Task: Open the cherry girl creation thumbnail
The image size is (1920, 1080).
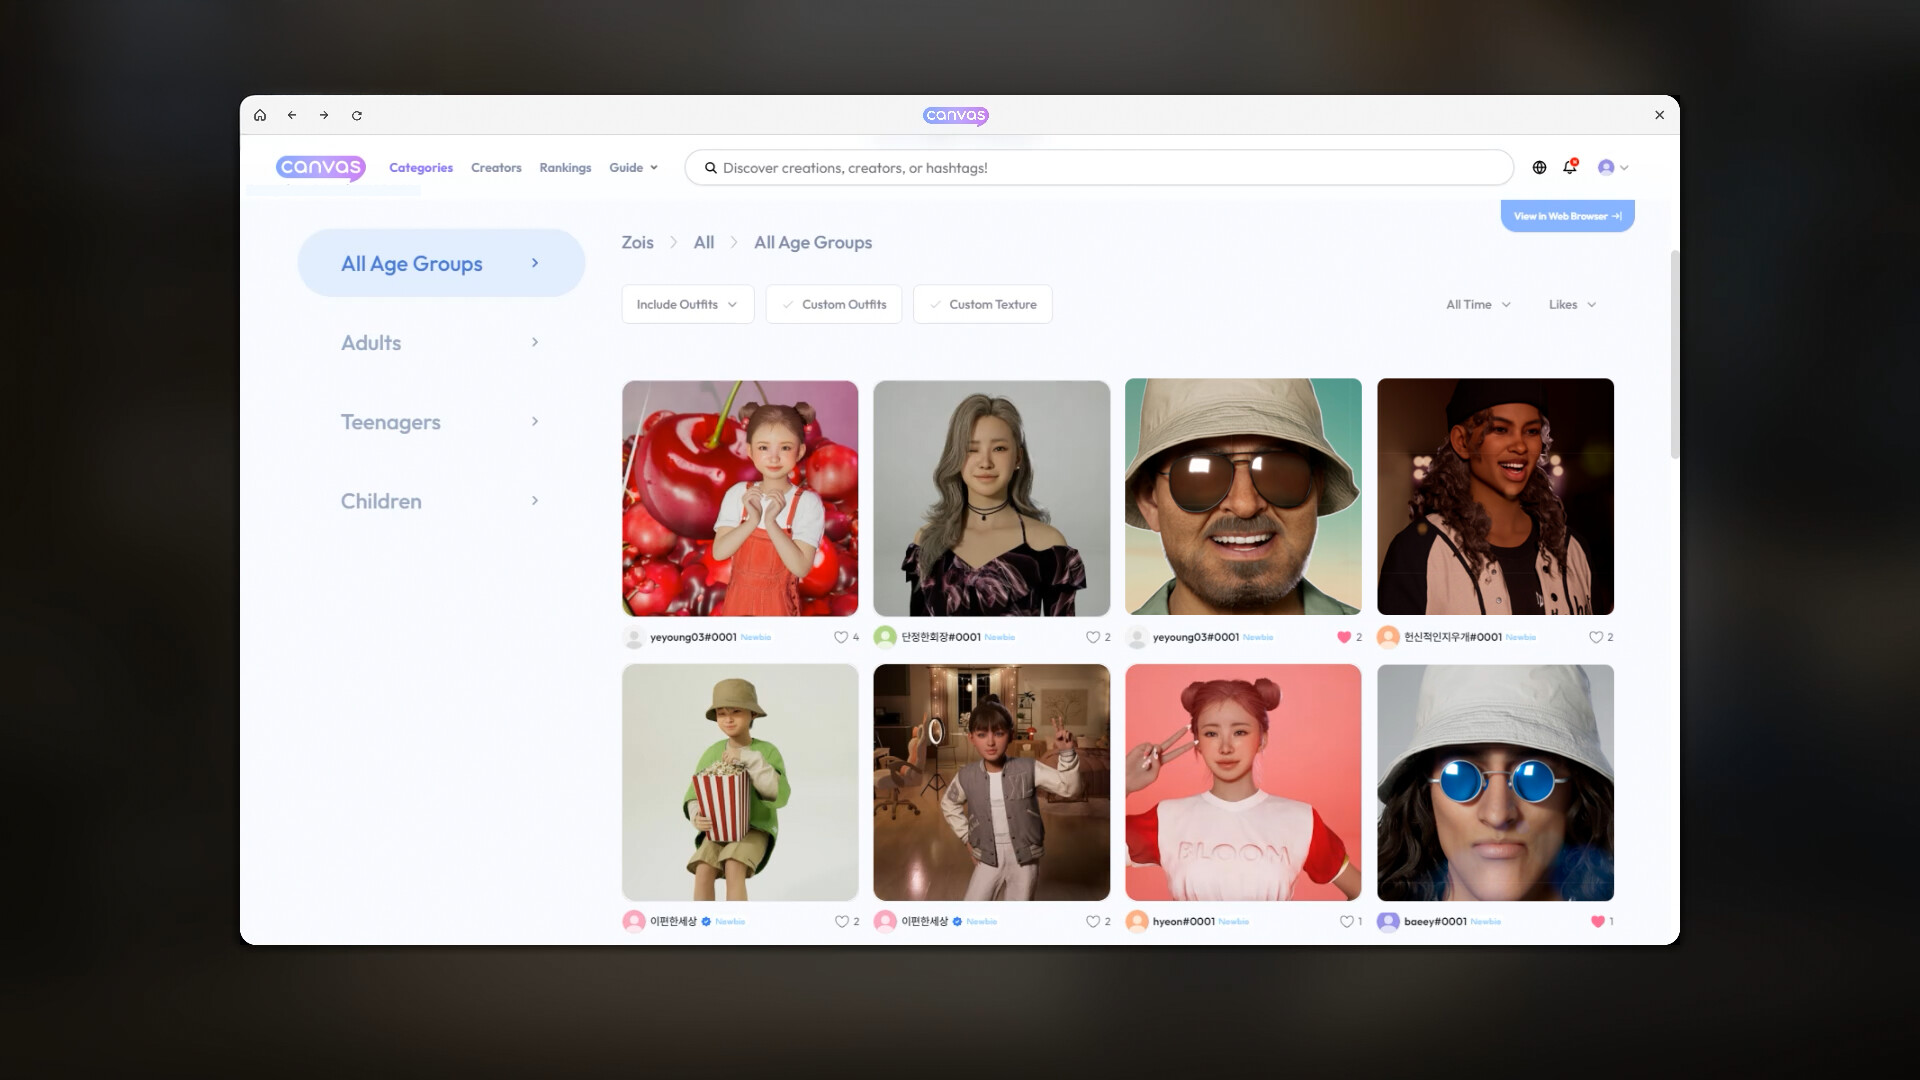Action: pos(740,497)
